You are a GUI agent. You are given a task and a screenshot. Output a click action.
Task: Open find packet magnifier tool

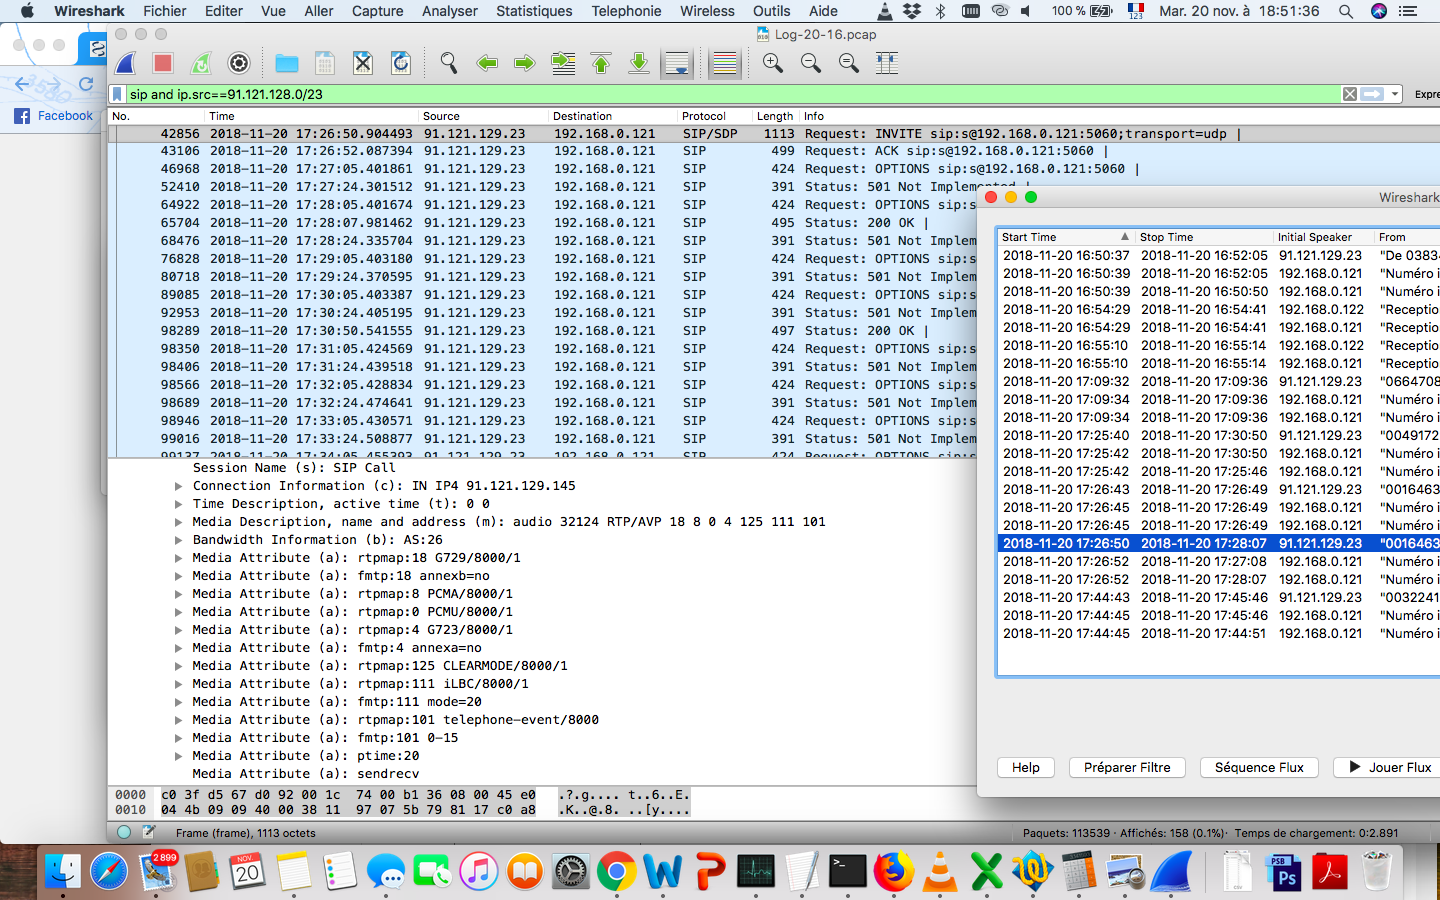point(449,64)
